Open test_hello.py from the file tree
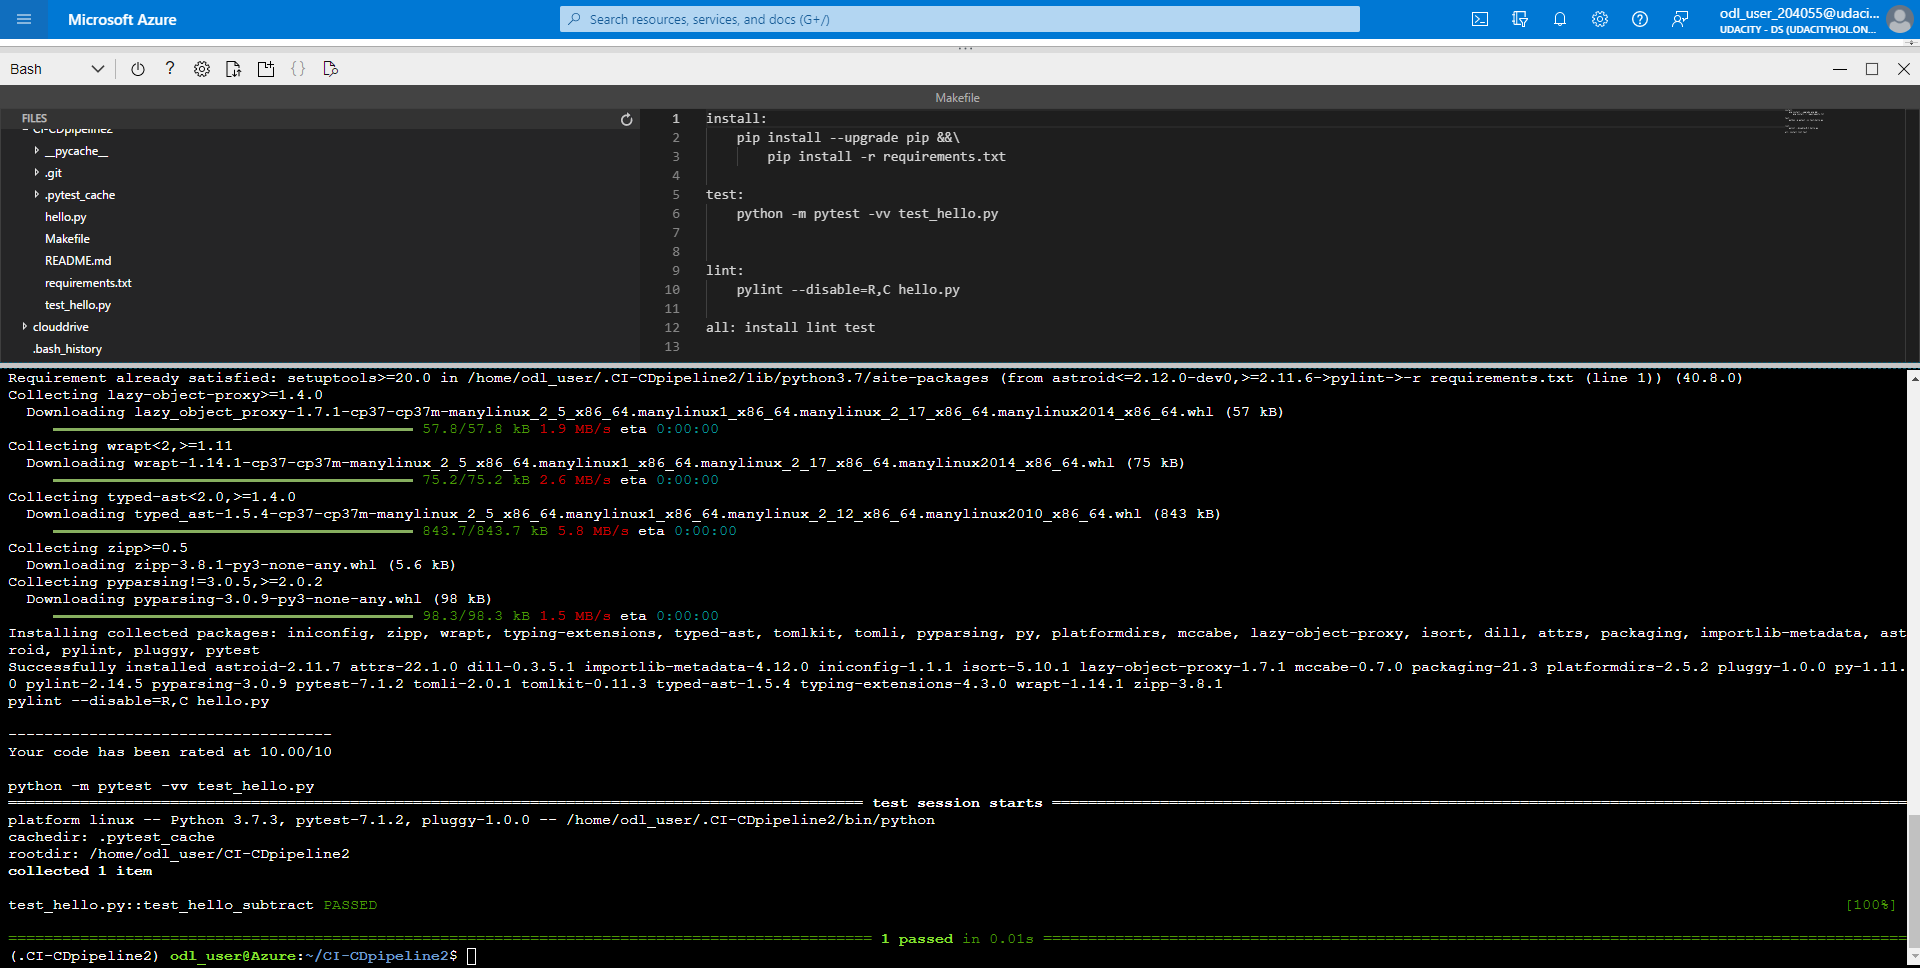The image size is (1920, 968). coord(77,304)
